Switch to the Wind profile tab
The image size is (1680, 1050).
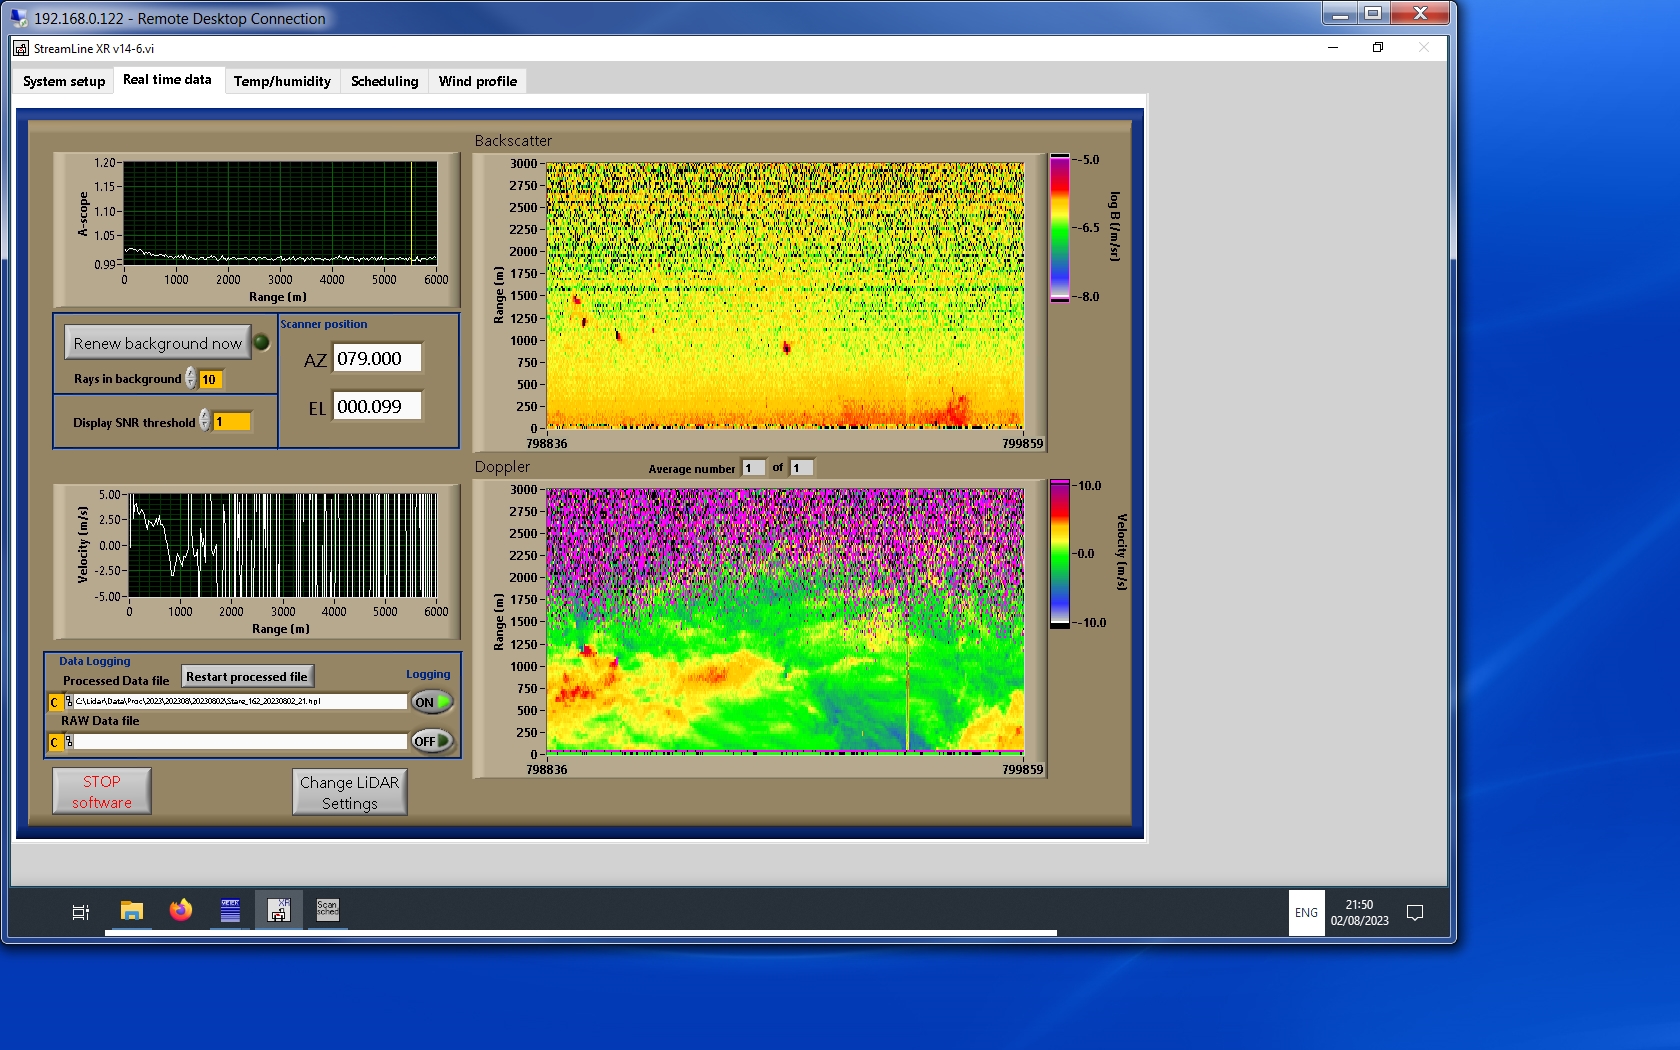point(477,81)
